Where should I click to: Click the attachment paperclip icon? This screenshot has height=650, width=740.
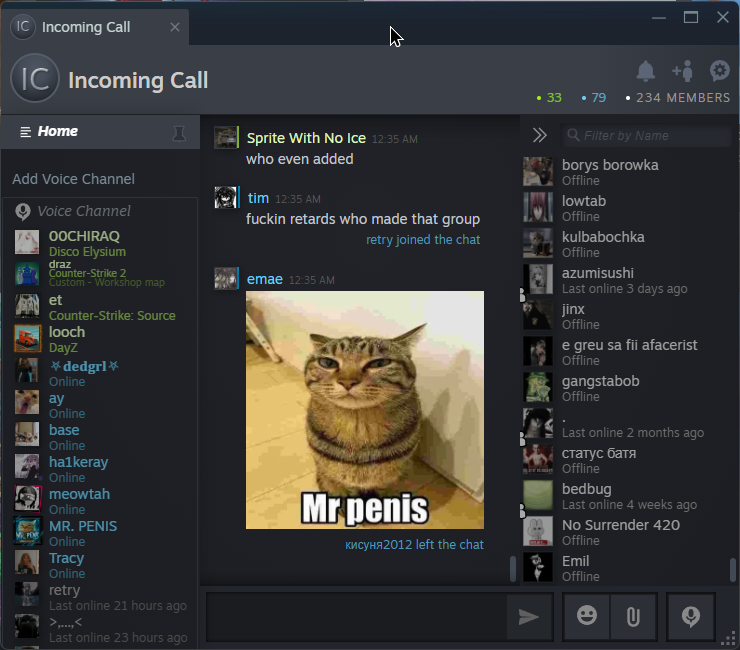[633, 616]
